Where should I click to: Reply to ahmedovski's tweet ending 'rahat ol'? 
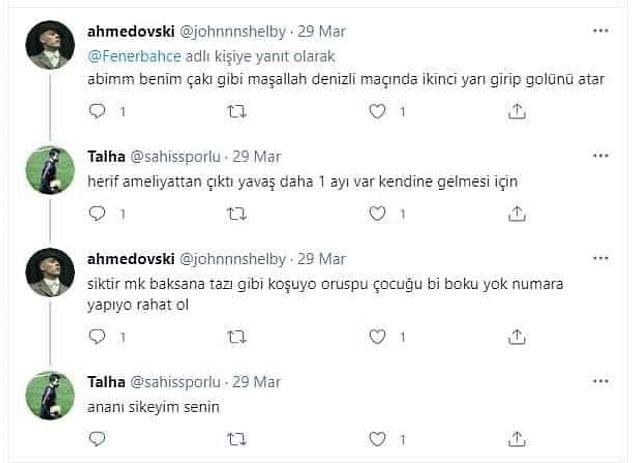(97, 337)
